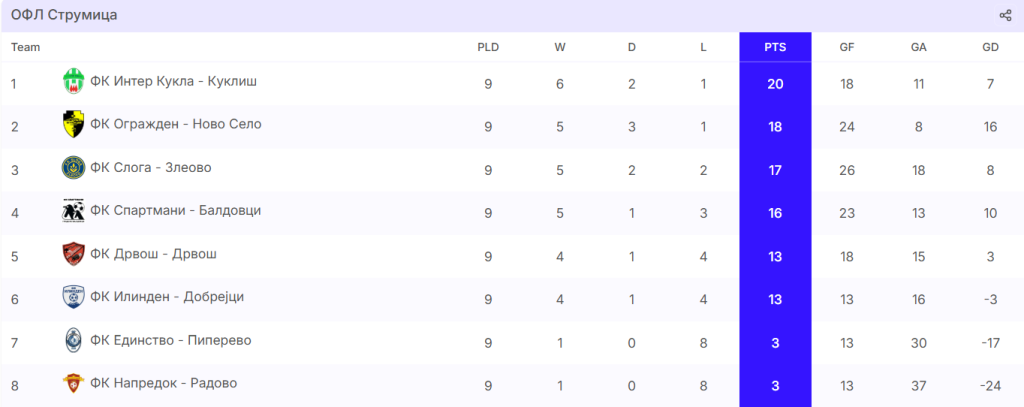Viewport: 1024px width, 407px height.
Task: Click the ФК Слога club badge
Action: click(73, 167)
